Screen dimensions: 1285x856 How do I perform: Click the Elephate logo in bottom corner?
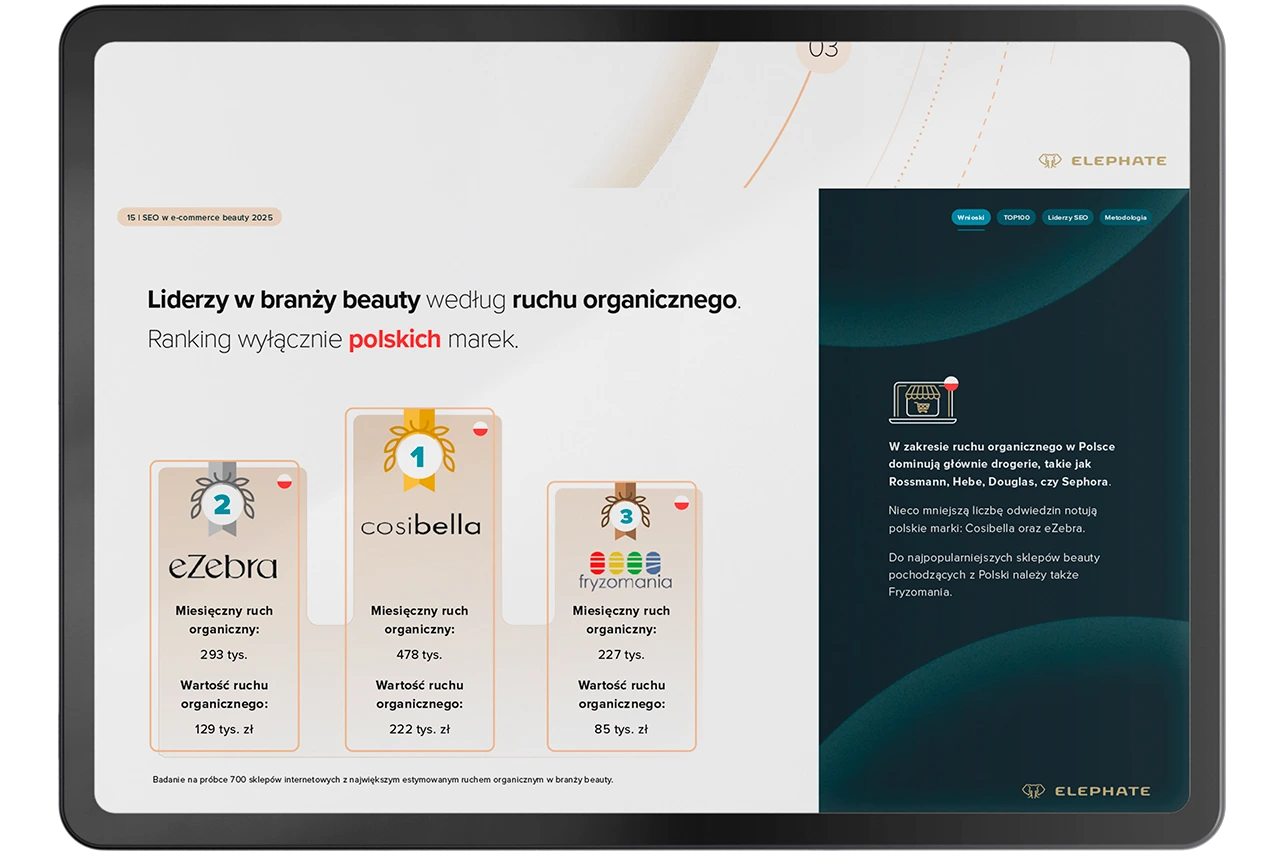click(x=1086, y=791)
